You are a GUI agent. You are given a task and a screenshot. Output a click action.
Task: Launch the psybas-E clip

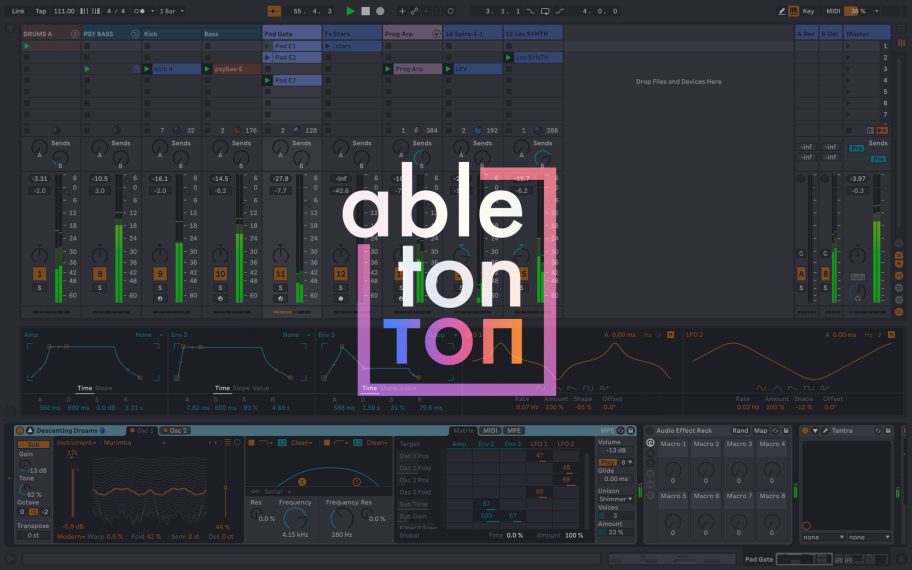click(207, 69)
